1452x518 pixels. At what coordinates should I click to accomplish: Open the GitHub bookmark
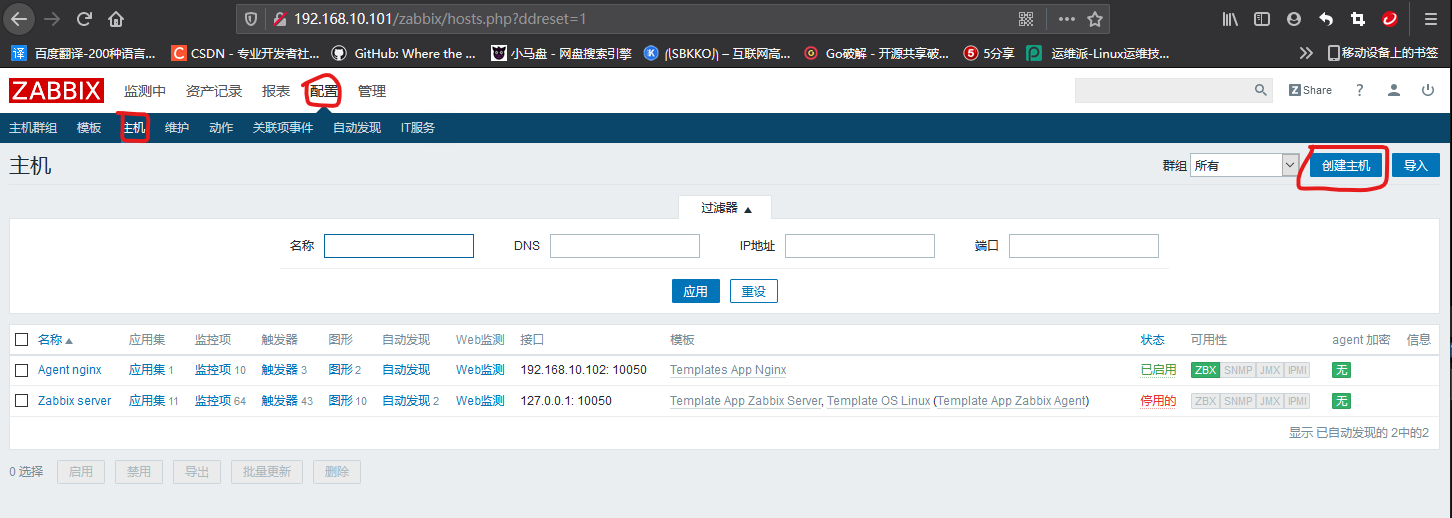point(403,53)
